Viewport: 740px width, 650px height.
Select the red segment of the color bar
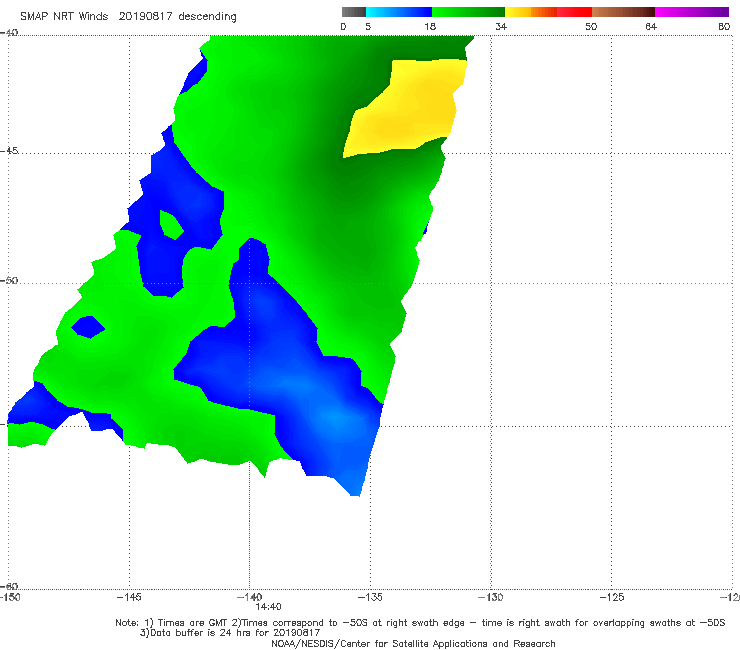pos(574,12)
